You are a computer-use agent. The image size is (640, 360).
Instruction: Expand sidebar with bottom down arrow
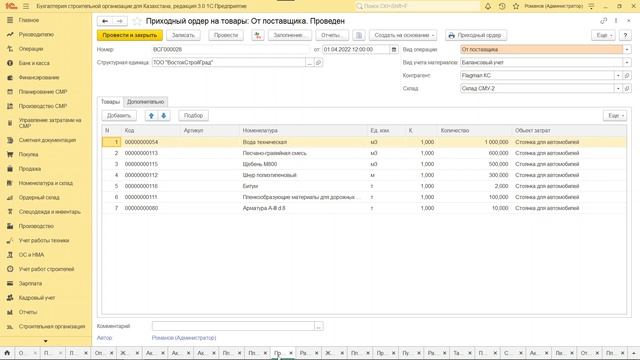pyautogui.click(x=46, y=341)
